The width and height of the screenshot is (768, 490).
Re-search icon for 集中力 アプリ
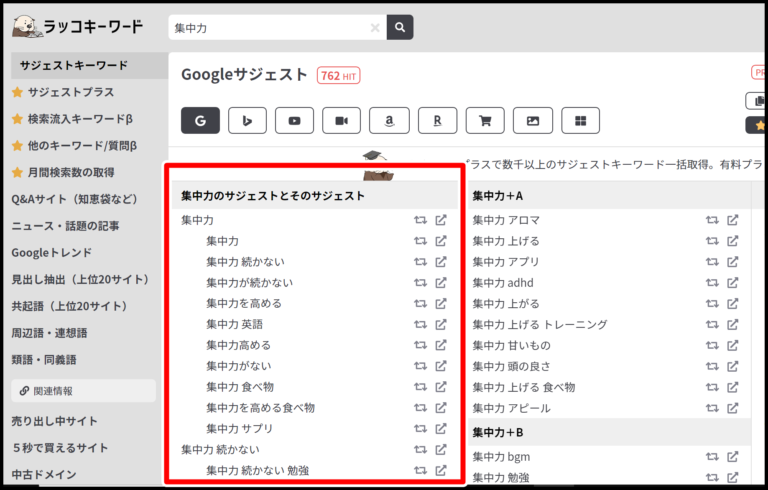[712, 262]
